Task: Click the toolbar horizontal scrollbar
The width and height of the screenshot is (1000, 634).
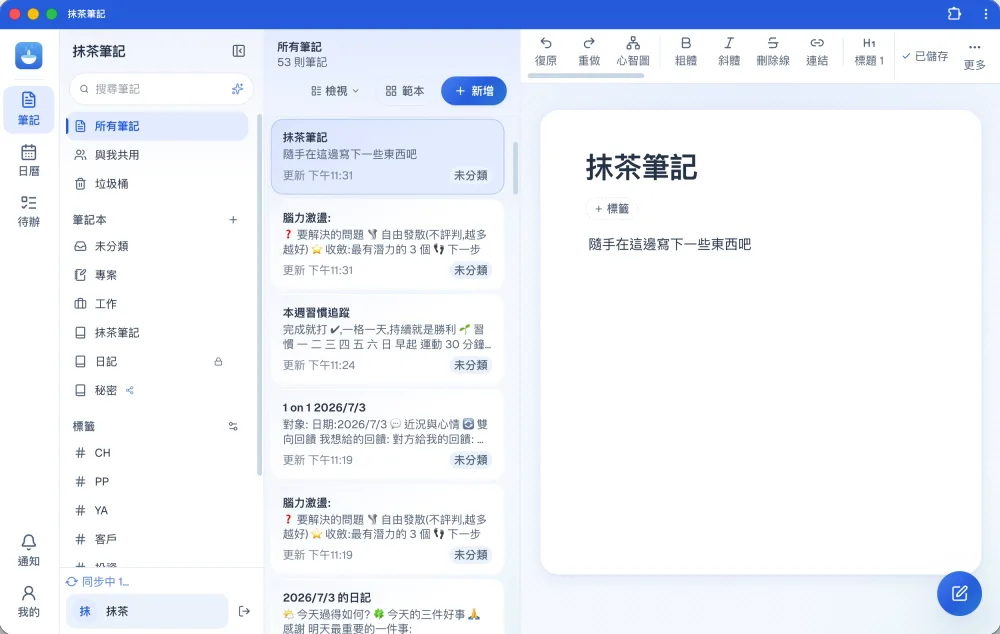Action: coord(585,75)
